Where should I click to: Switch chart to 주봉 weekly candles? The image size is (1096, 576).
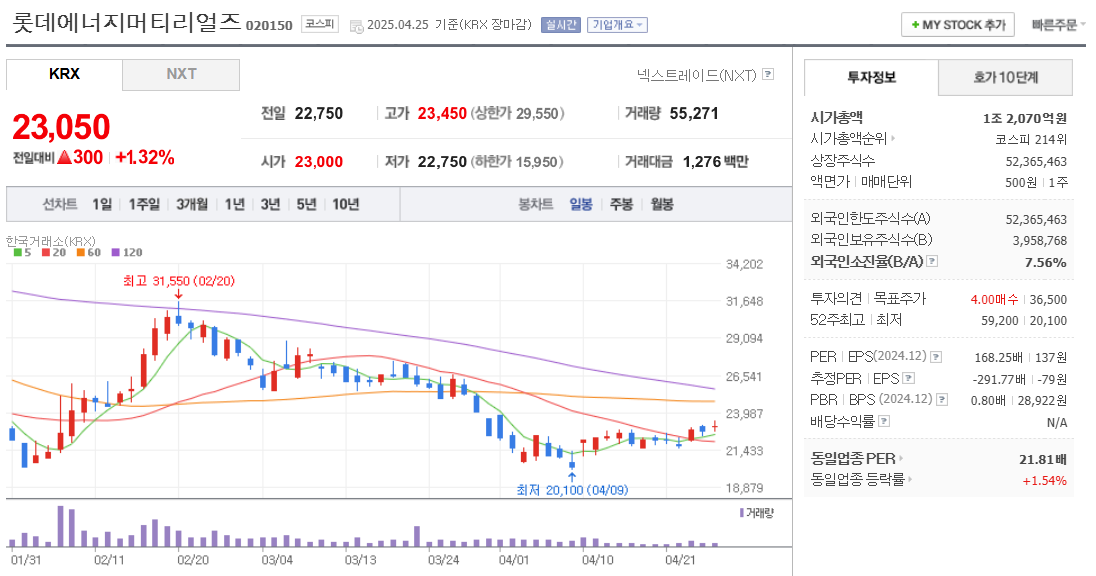point(619,204)
